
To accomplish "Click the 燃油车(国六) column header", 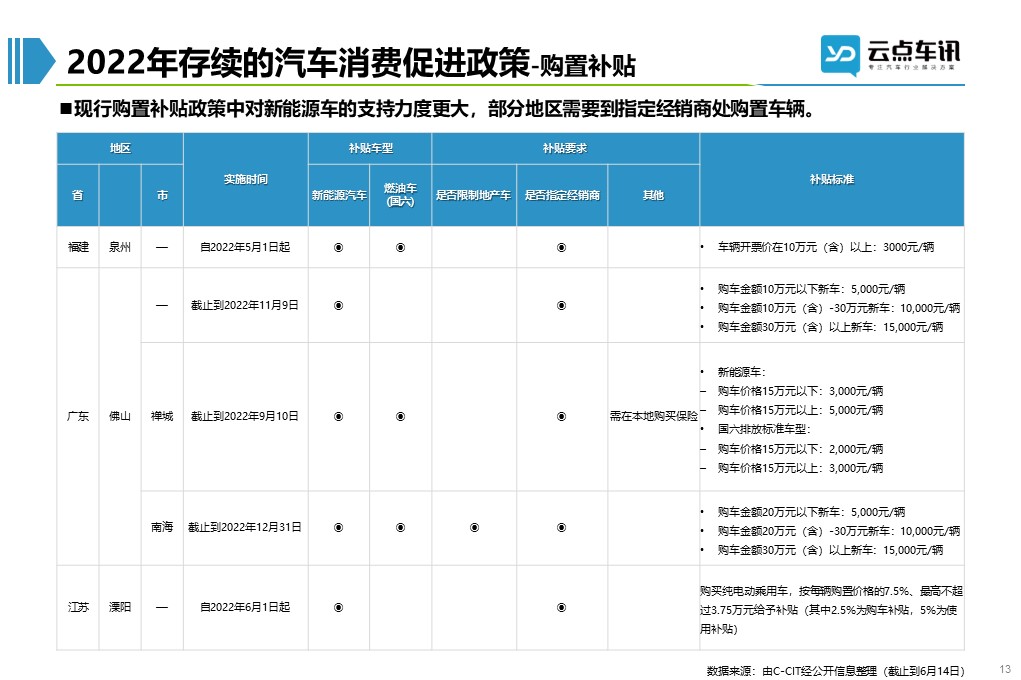I will click(x=400, y=195).
